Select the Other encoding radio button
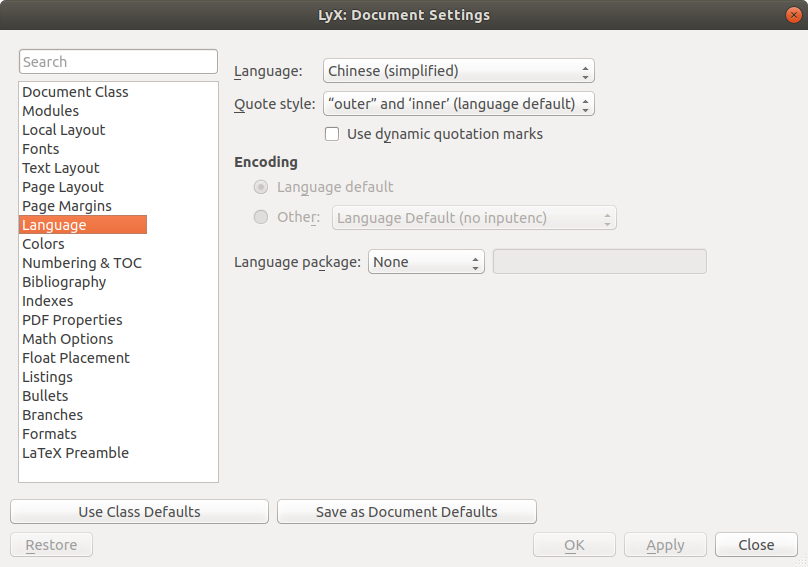Viewport: 808px width, 567px height. point(261,217)
